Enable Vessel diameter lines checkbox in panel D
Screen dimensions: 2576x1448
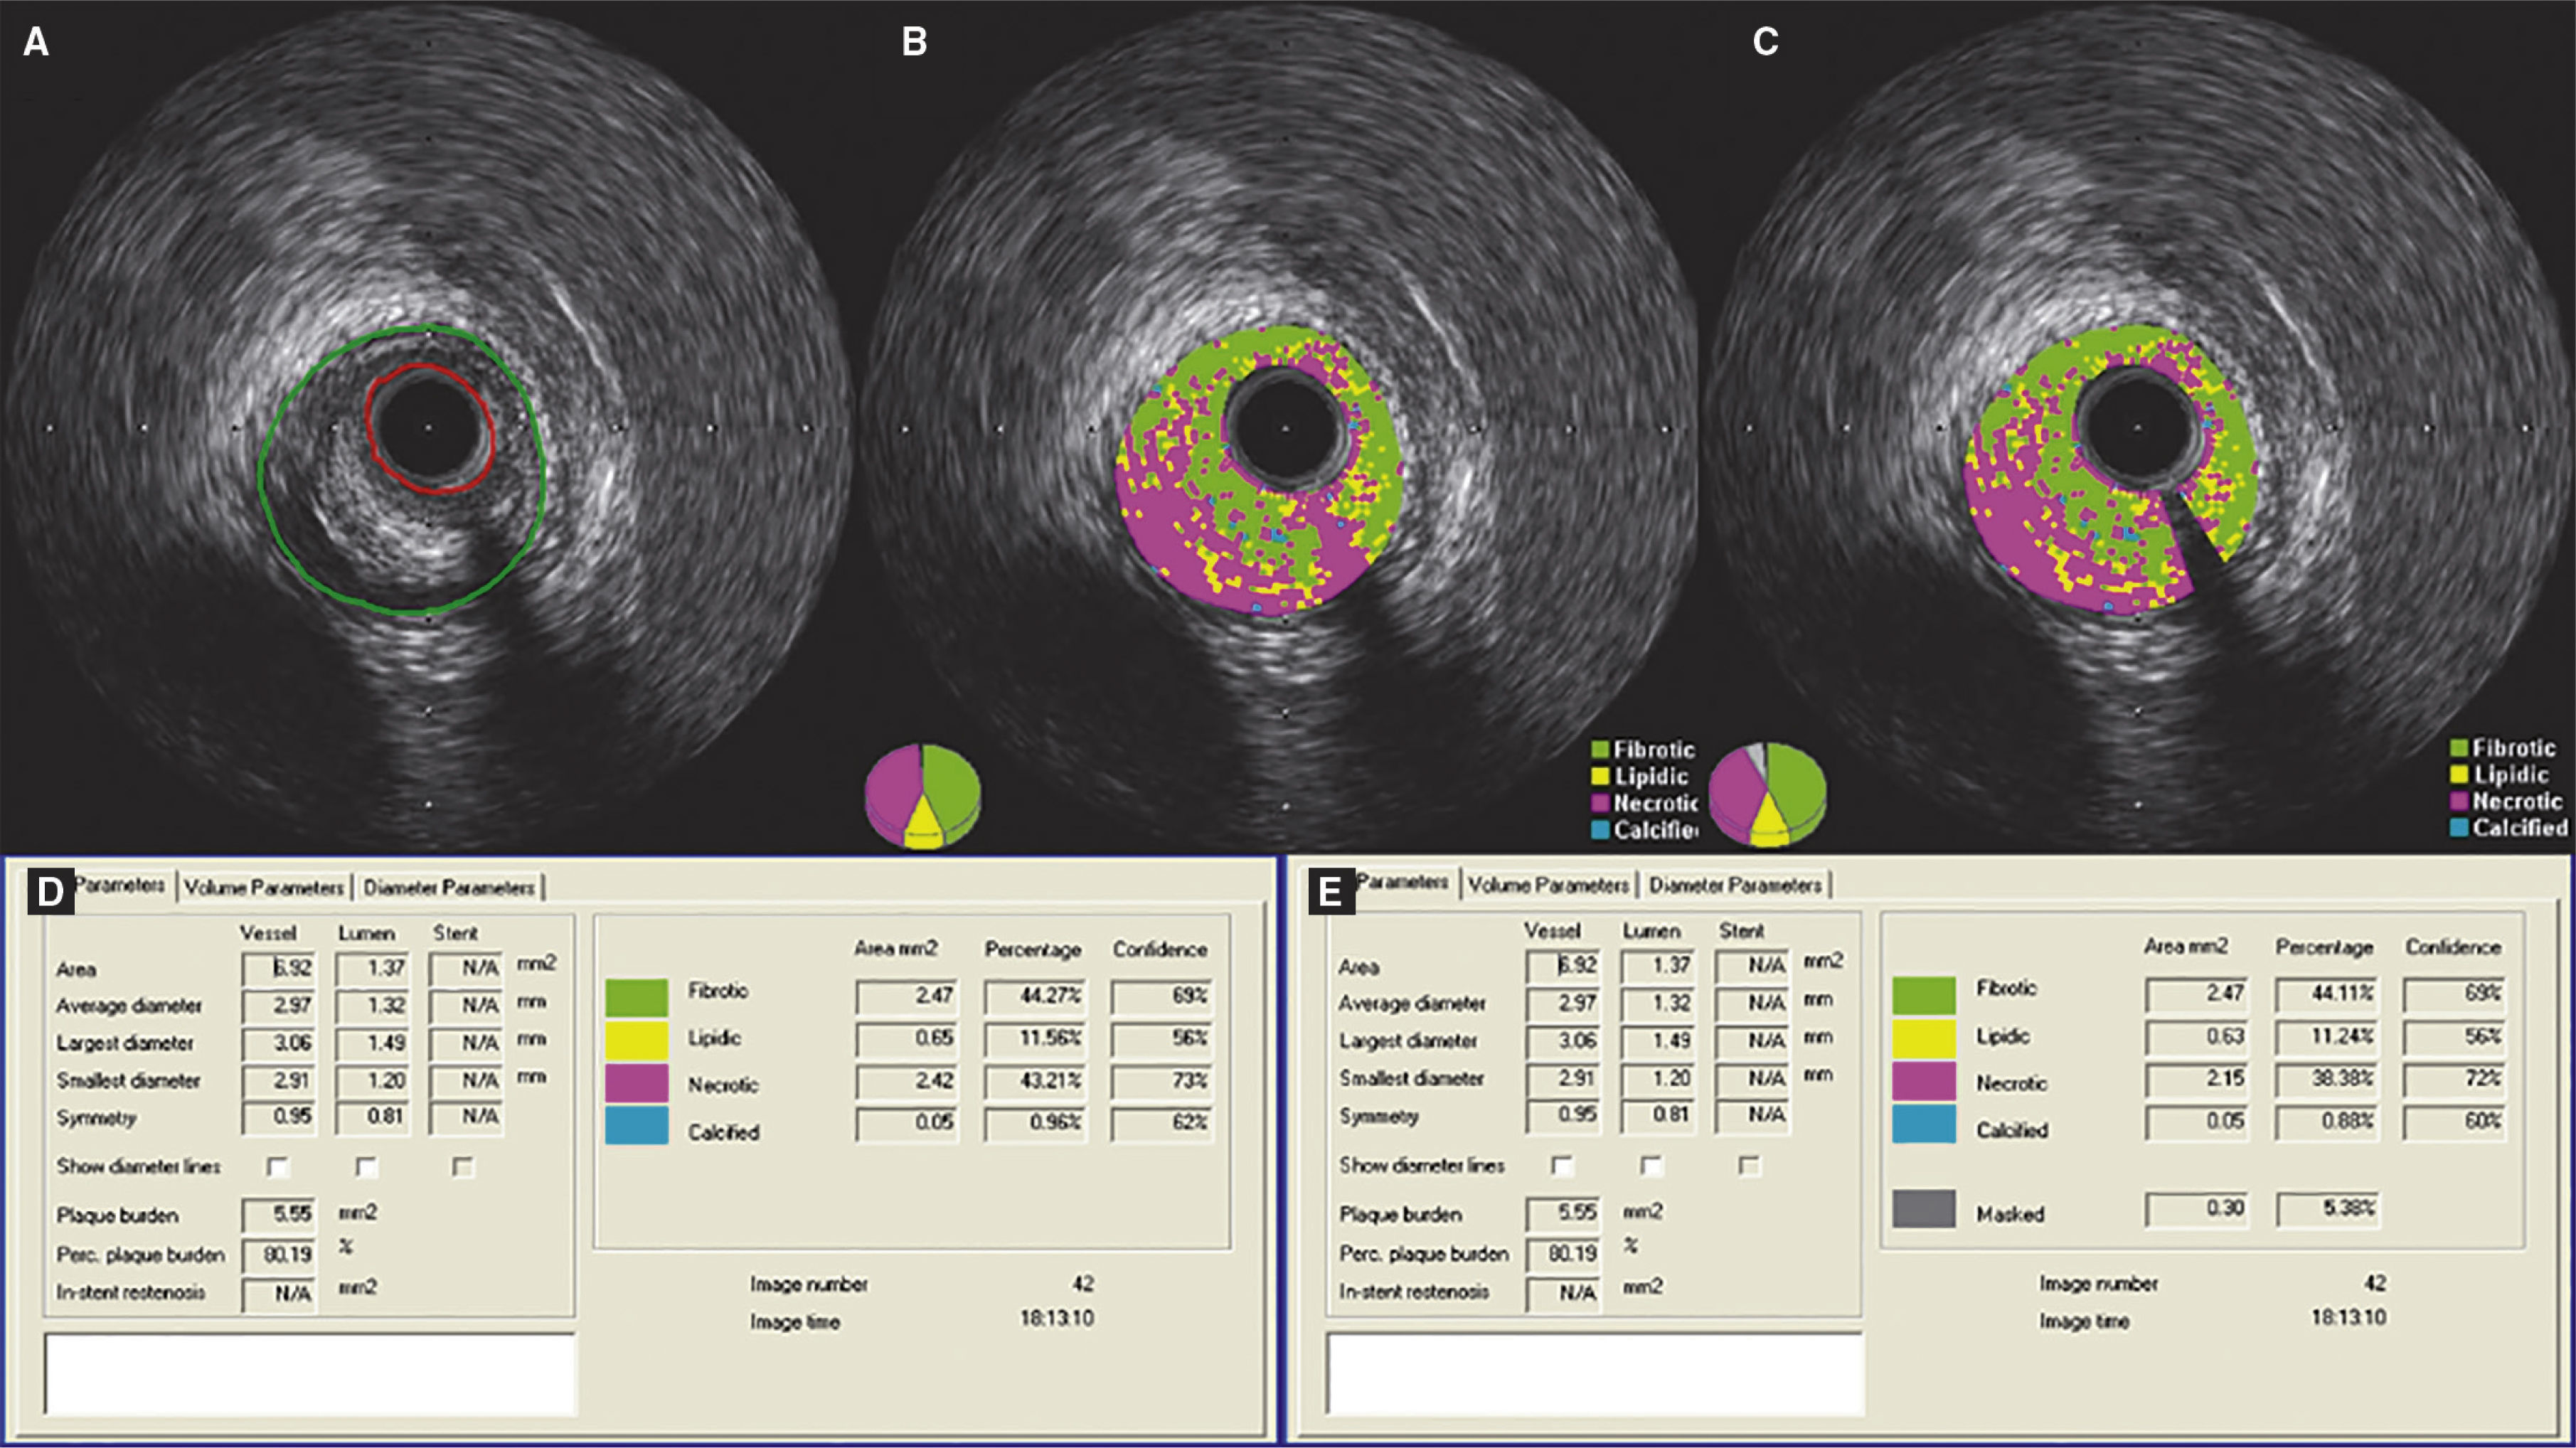point(278,1167)
